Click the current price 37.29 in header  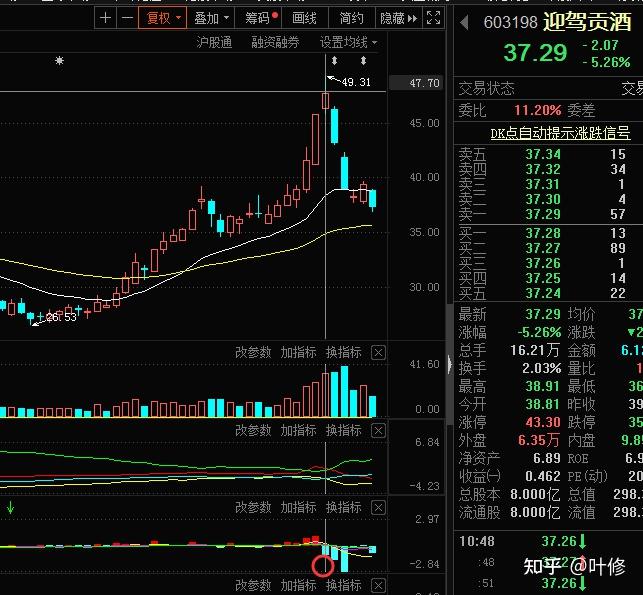click(535, 53)
